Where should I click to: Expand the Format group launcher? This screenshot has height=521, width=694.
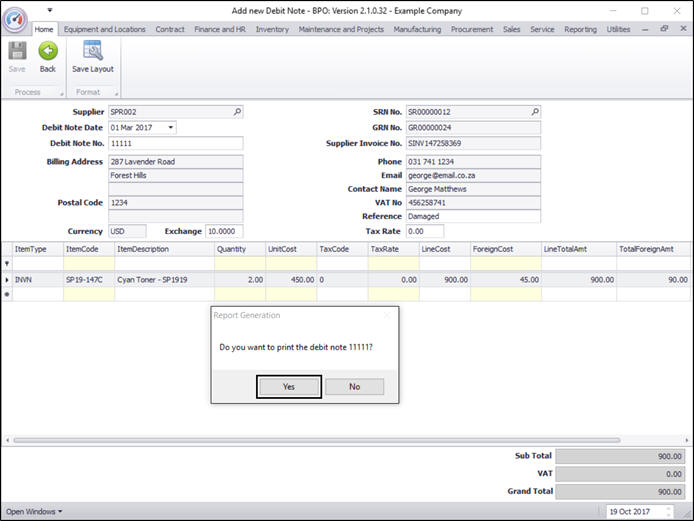116,93
